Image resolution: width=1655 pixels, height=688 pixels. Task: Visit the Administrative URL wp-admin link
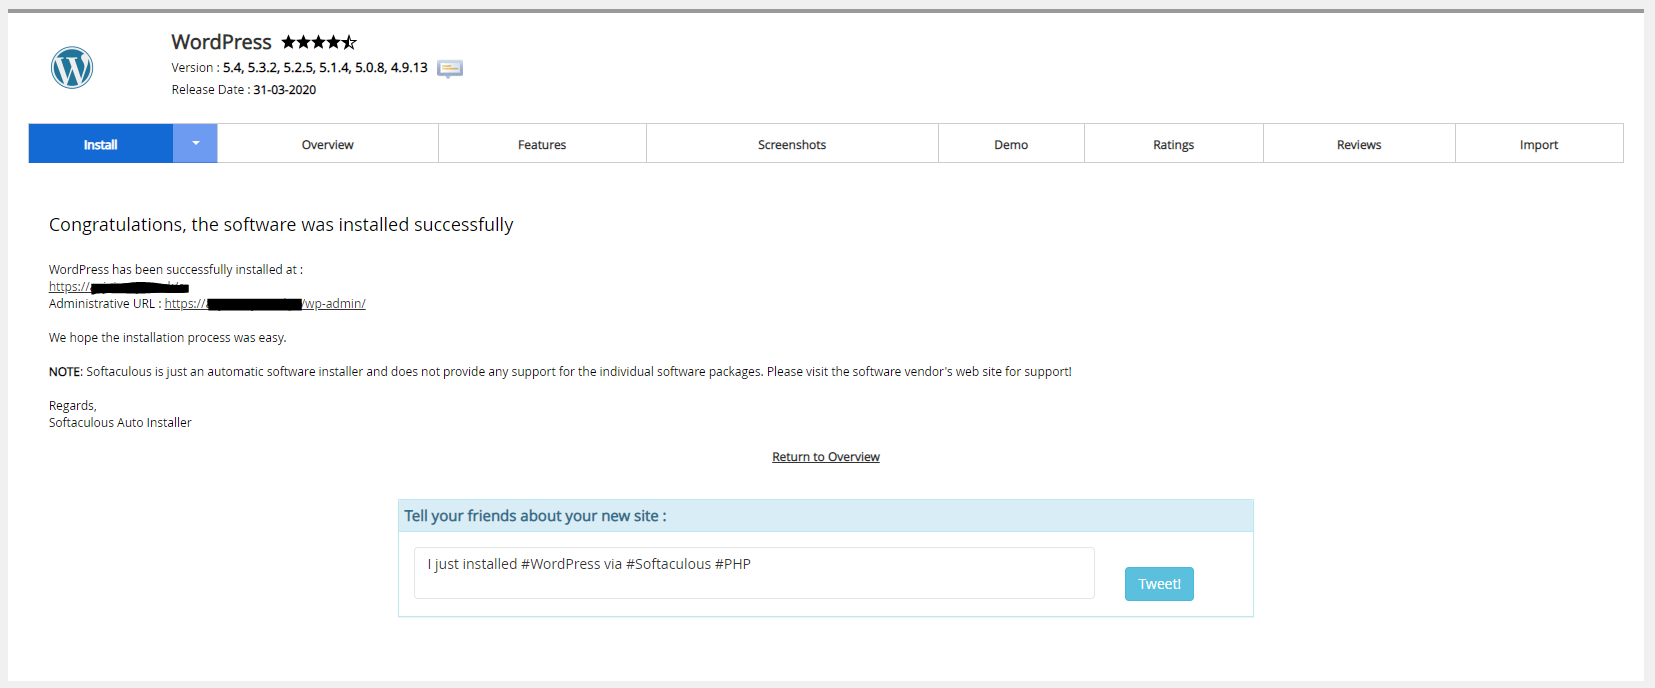[265, 304]
